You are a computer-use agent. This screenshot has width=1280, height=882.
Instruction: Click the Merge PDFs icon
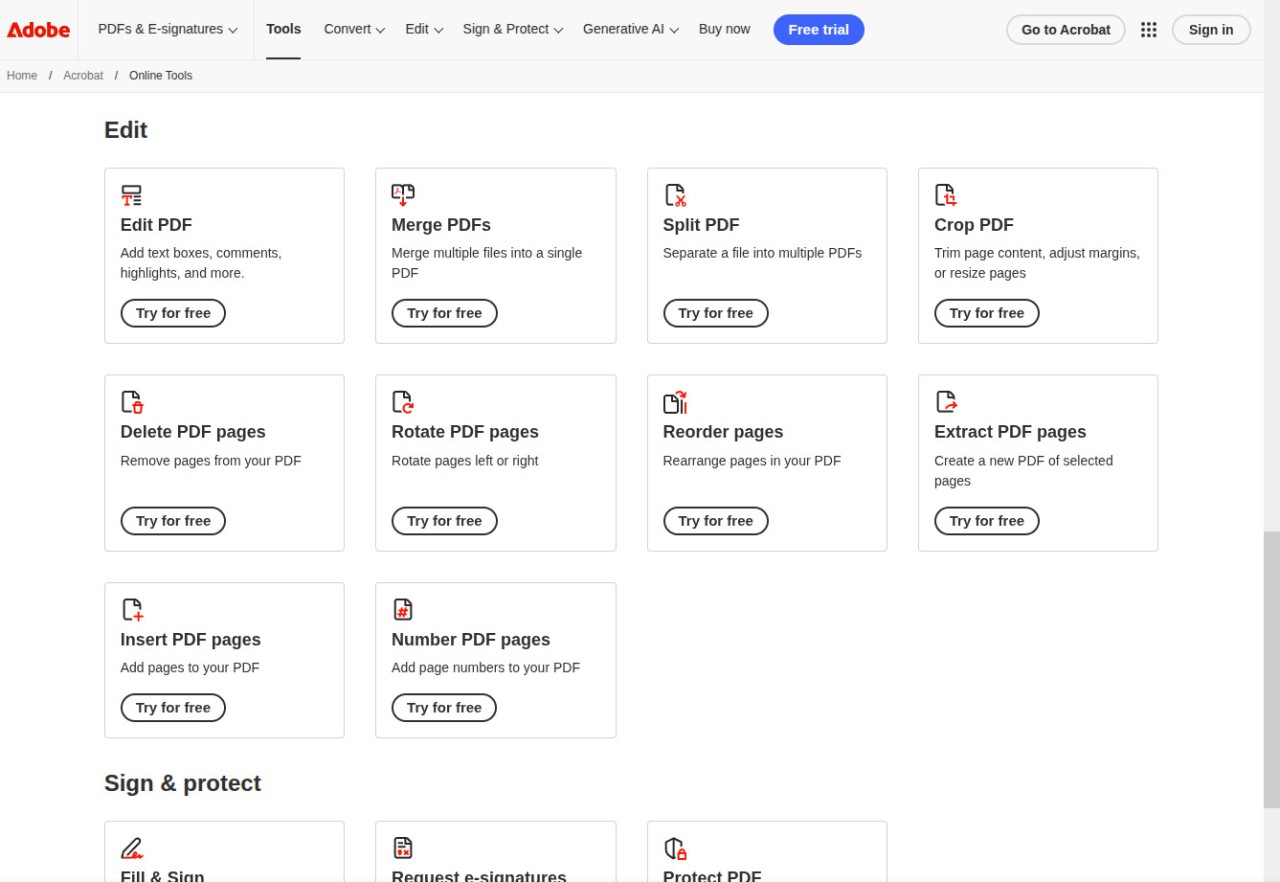tap(403, 195)
